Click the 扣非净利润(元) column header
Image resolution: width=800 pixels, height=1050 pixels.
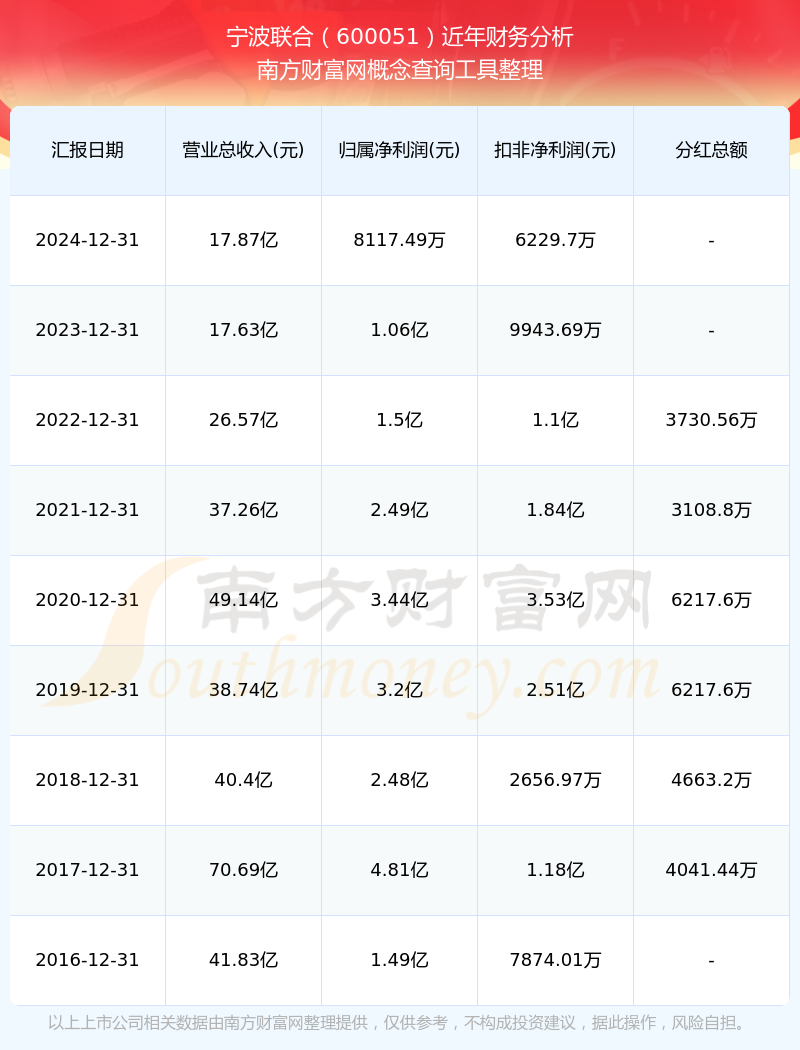(x=556, y=150)
